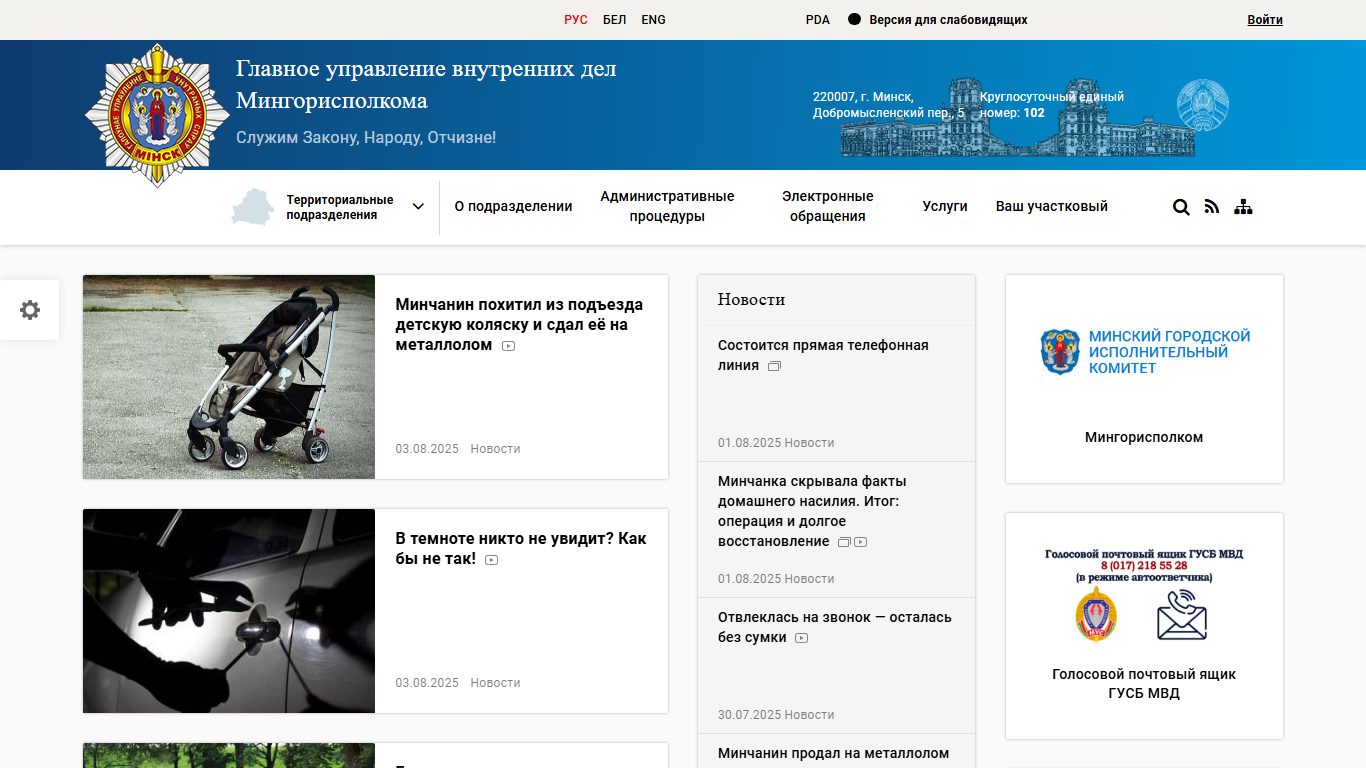Open the baby stroller article thumbnail
1366x768 pixels.
(x=229, y=377)
